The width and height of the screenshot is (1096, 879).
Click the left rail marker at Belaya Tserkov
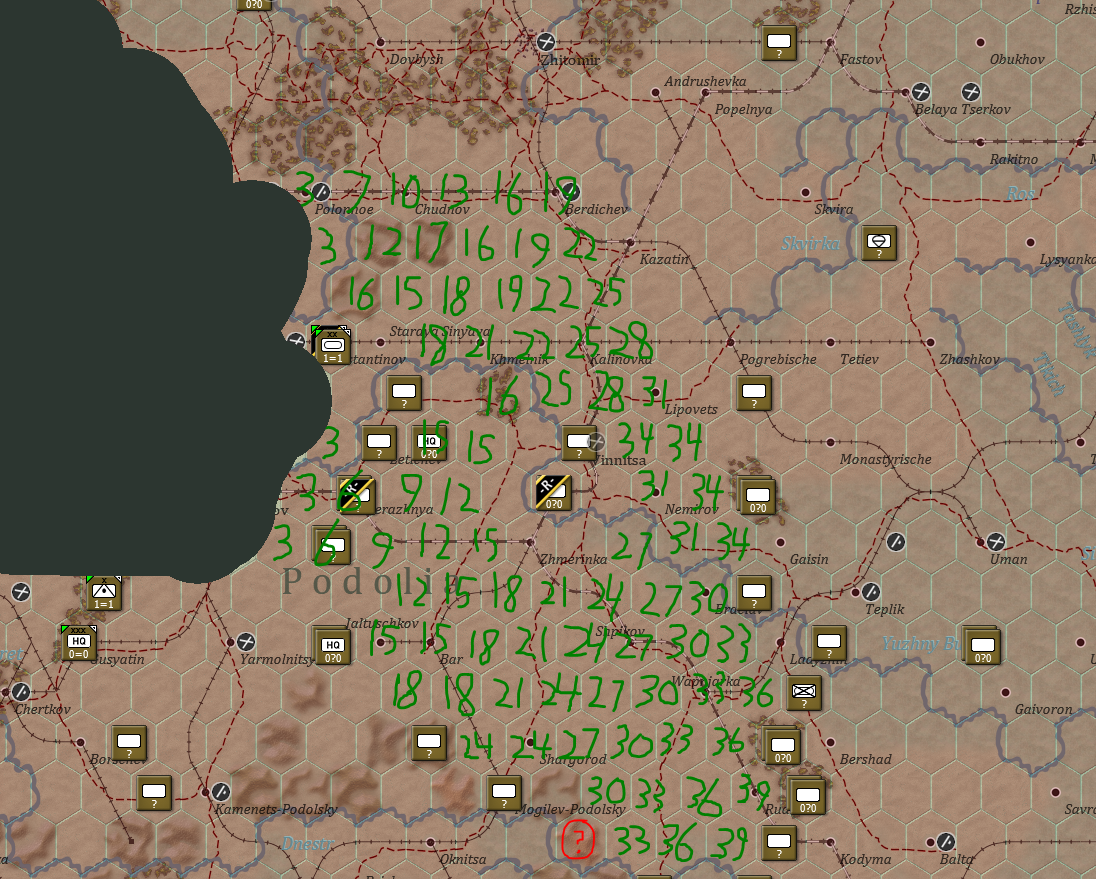(x=921, y=92)
